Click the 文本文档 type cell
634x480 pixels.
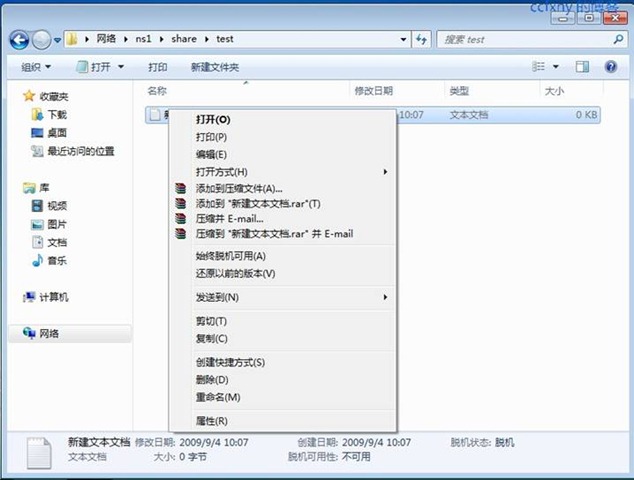(469, 115)
